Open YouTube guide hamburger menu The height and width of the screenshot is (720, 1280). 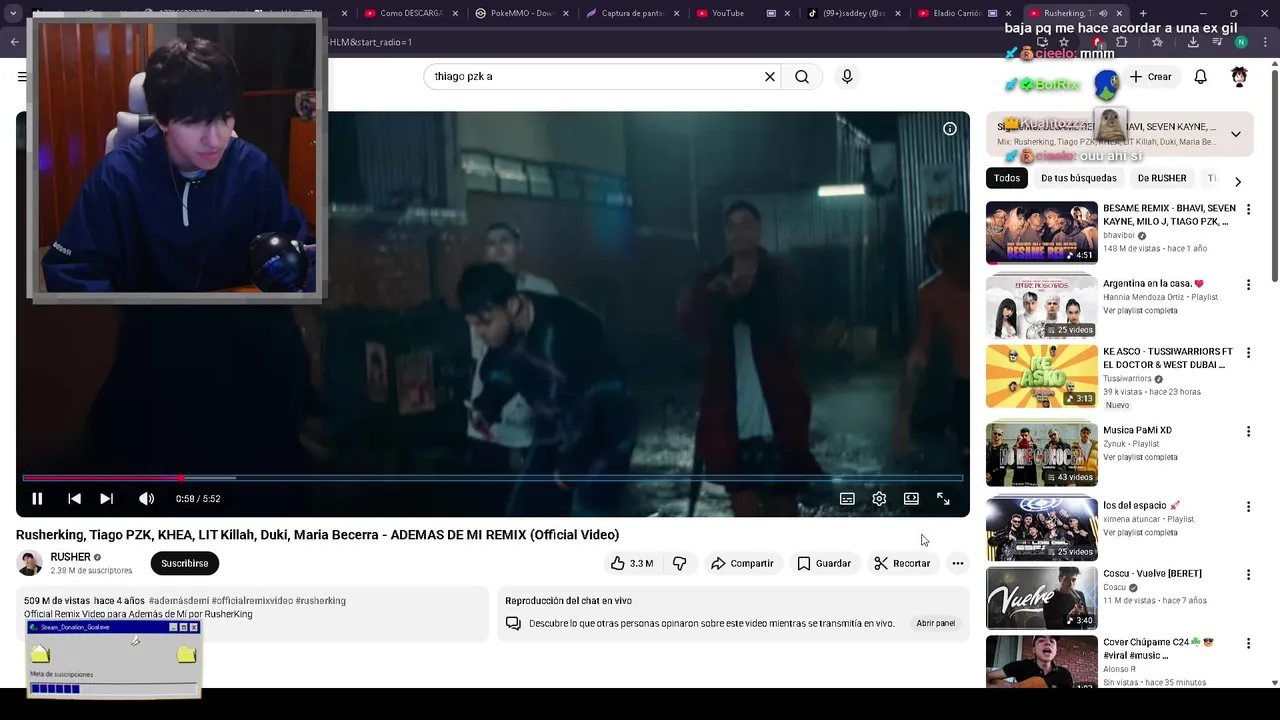[x=22, y=77]
